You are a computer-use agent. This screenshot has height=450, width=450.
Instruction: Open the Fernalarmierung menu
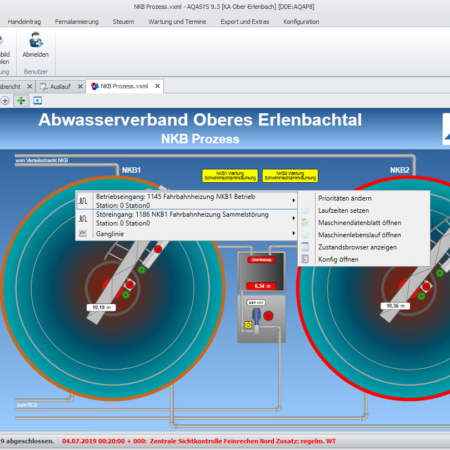click(77, 22)
